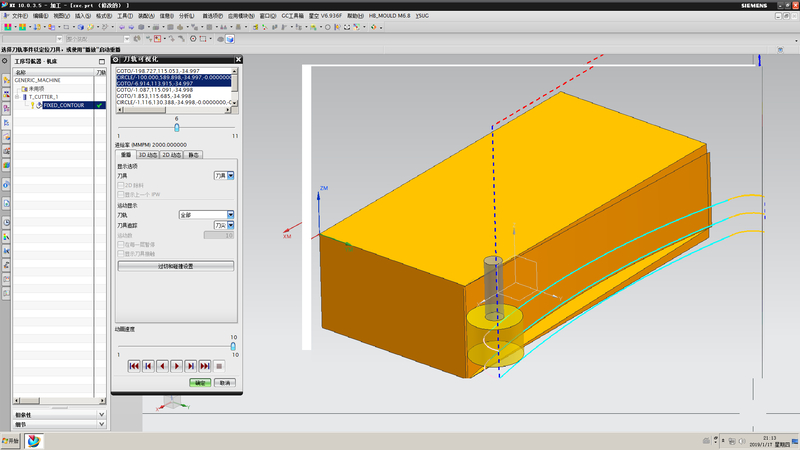Open the 插入 Insert menu
Image resolution: width=800 pixels, height=450 pixels.
(x=83, y=16)
